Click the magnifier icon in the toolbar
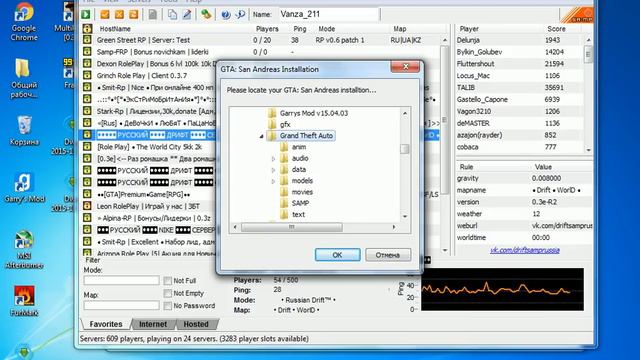This screenshot has height=360, width=640. pyautogui.click(x=240, y=14)
